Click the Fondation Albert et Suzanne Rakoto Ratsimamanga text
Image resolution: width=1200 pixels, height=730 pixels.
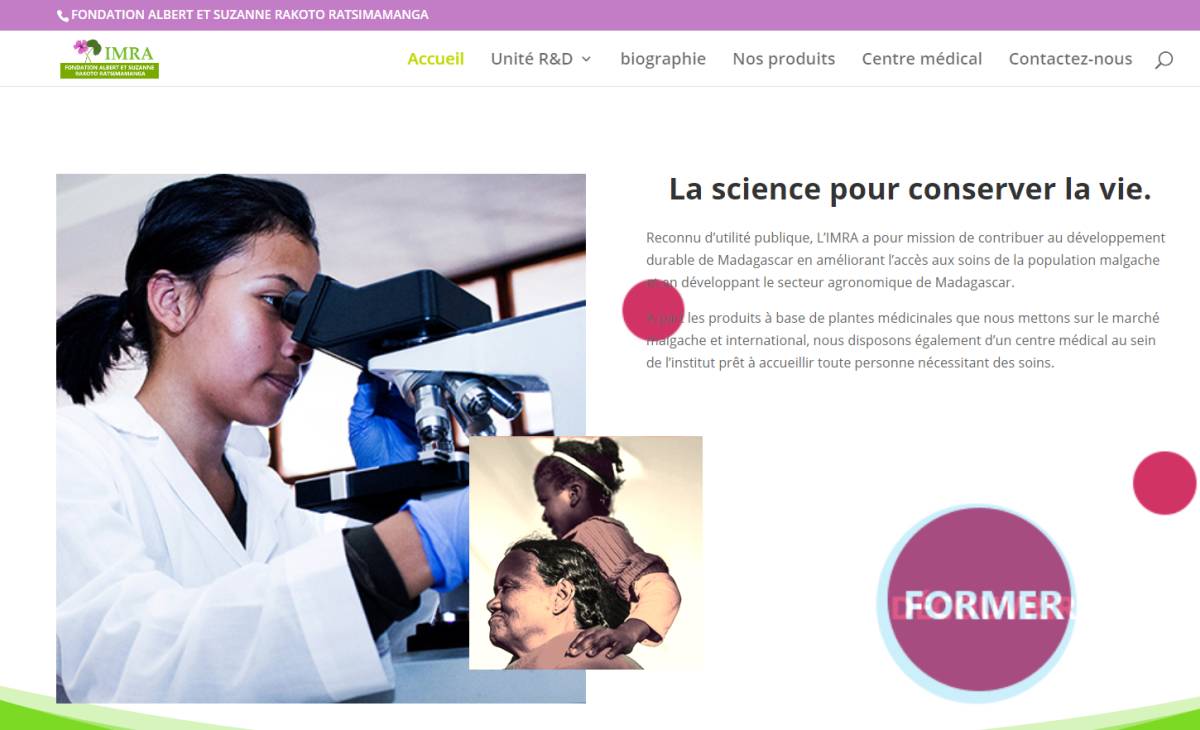tap(250, 15)
